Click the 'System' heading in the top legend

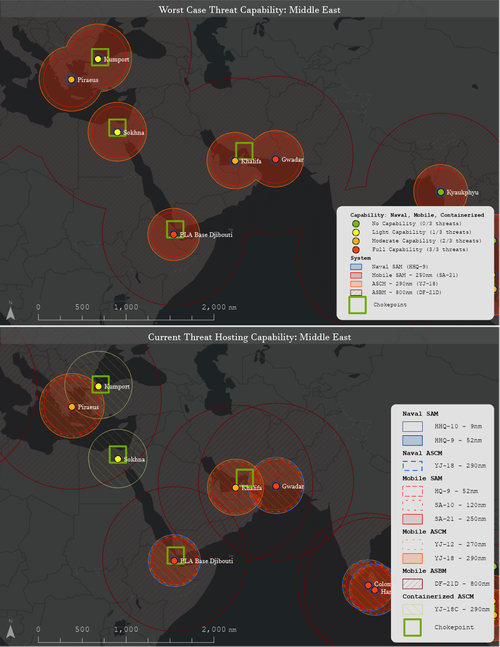[x=361, y=258]
